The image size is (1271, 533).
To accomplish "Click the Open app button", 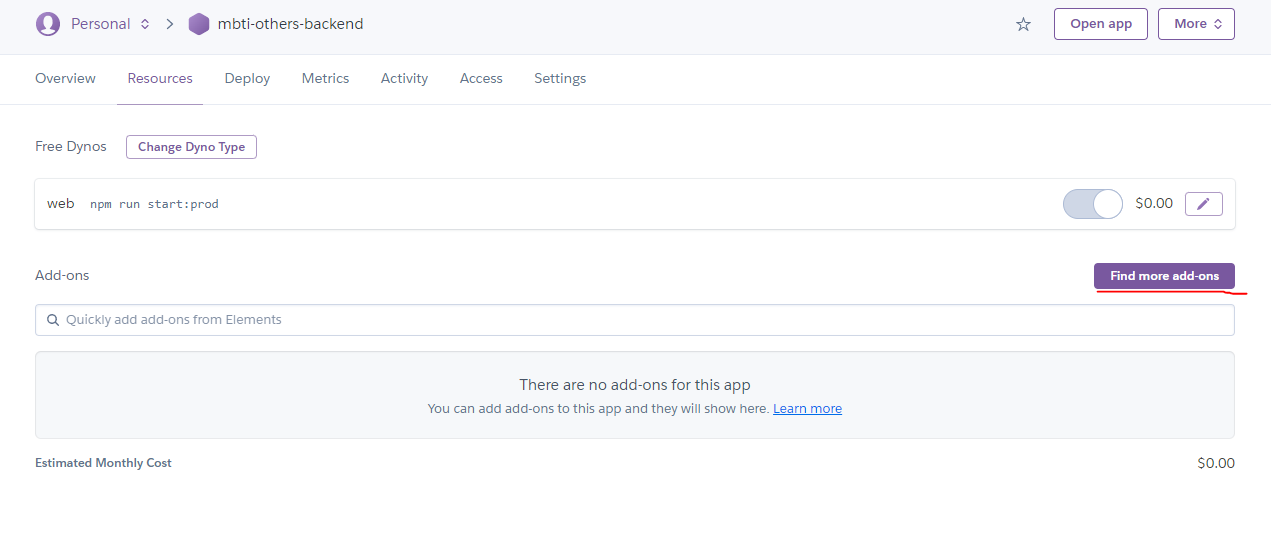I will [x=1101, y=24].
